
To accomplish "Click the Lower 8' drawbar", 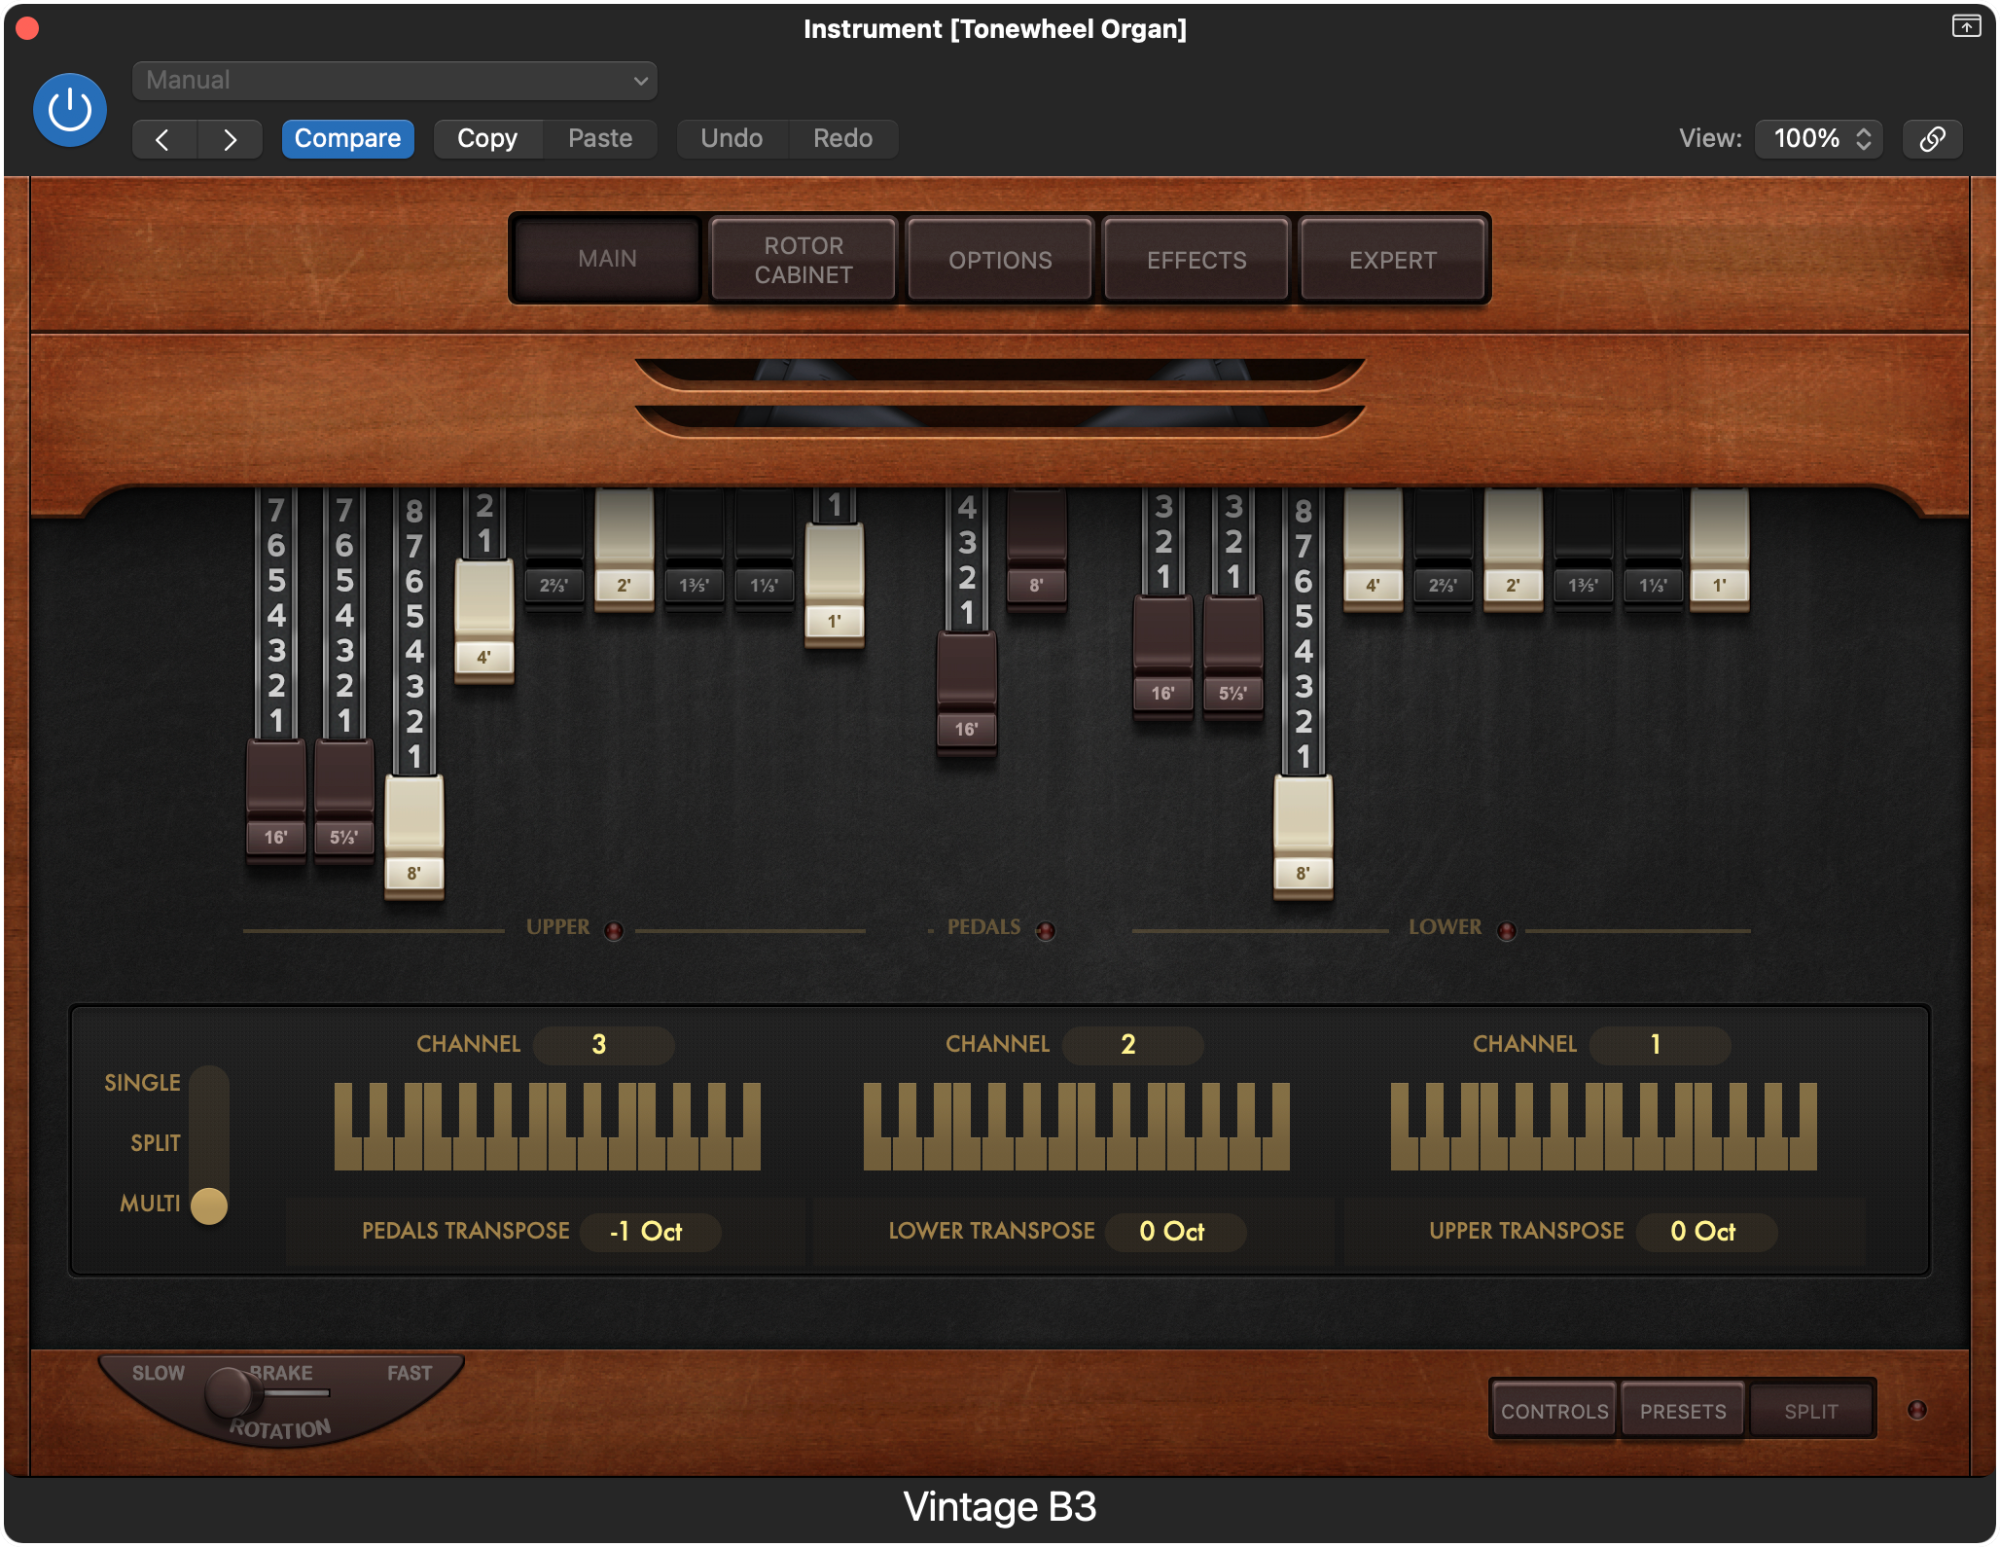I will 1302,836.
